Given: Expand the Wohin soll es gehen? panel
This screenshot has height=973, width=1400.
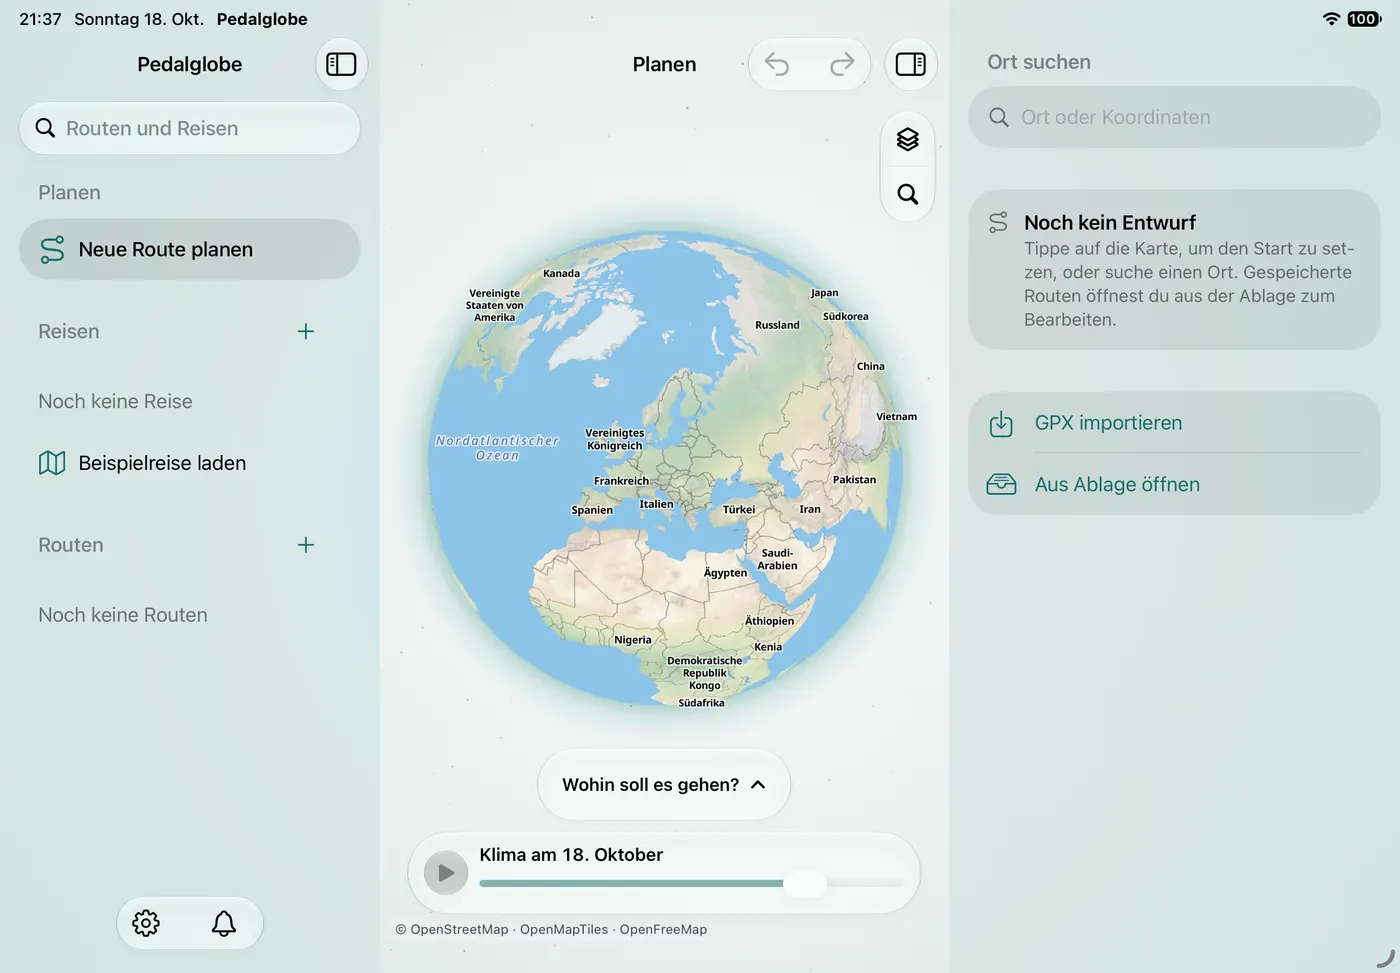Looking at the screenshot, I should [x=664, y=785].
